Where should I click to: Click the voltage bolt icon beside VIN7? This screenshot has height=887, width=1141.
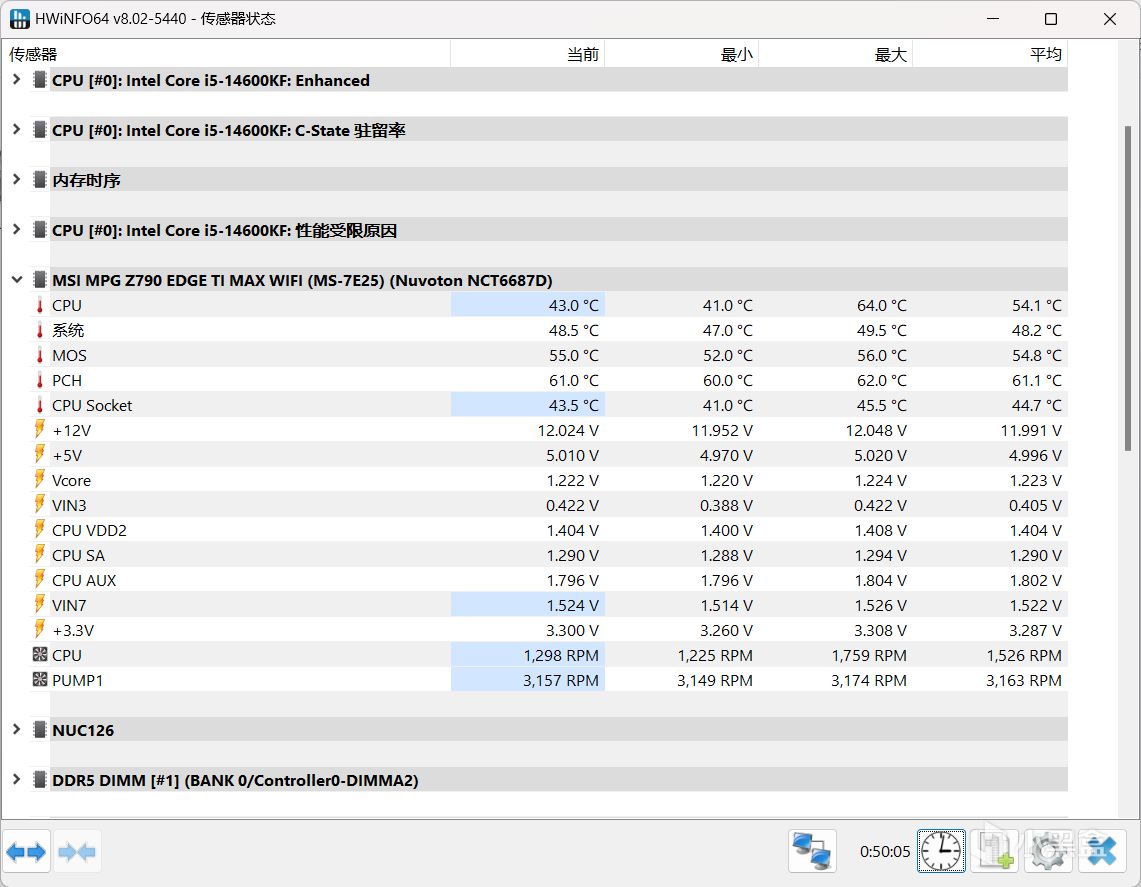(40, 605)
